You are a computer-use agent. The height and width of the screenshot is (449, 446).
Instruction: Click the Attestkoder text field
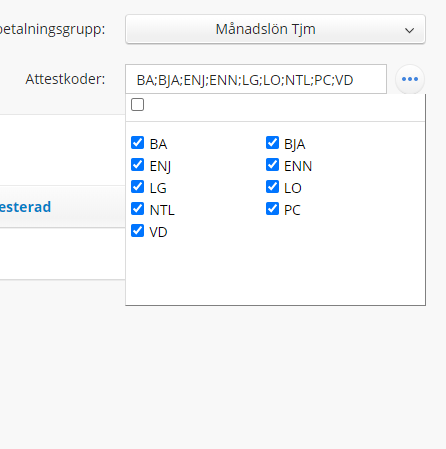[256, 79]
